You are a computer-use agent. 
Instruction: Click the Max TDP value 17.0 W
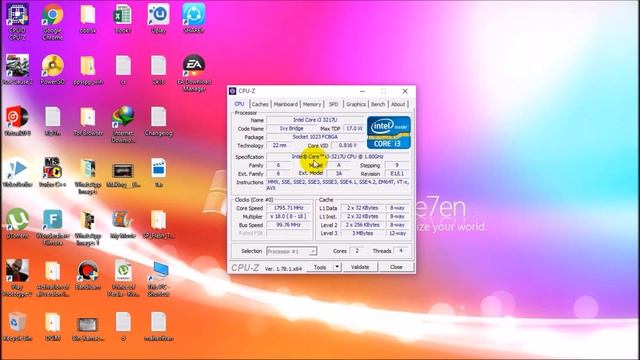click(354, 129)
